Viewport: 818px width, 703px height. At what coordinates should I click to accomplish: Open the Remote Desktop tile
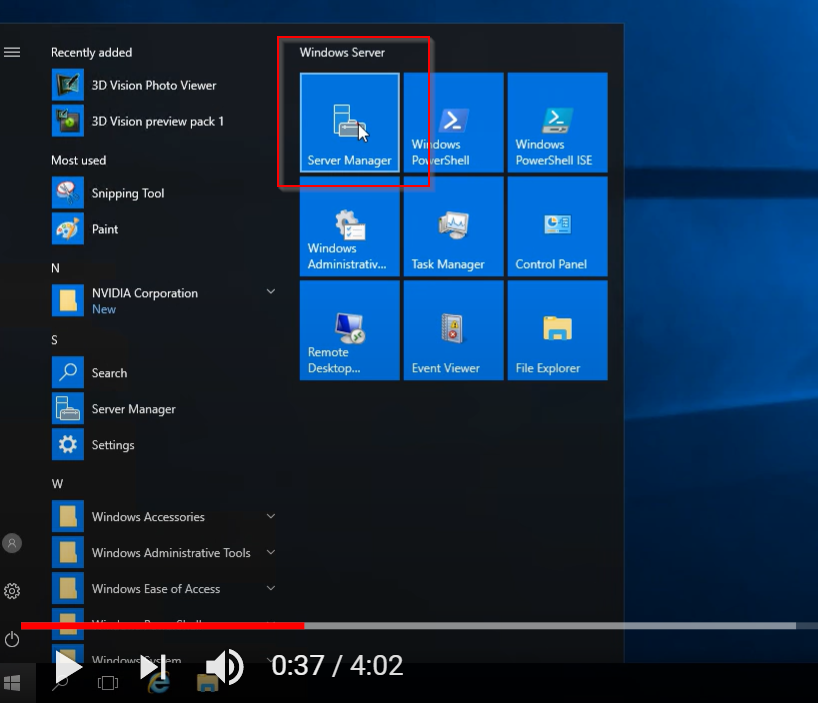coord(350,330)
